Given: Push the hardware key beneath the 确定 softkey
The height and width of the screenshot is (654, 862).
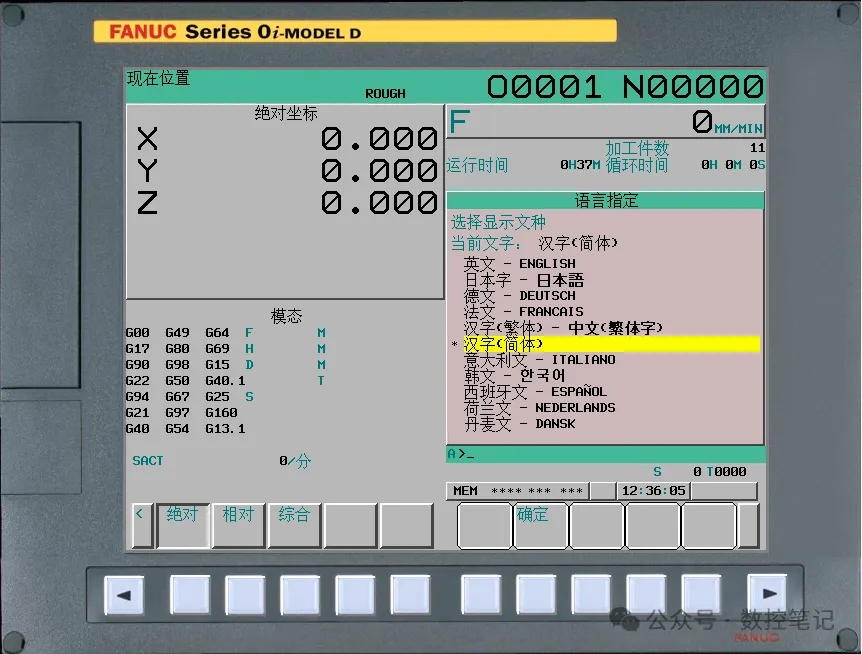Looking at the screenshot, I should click(536, 595).
